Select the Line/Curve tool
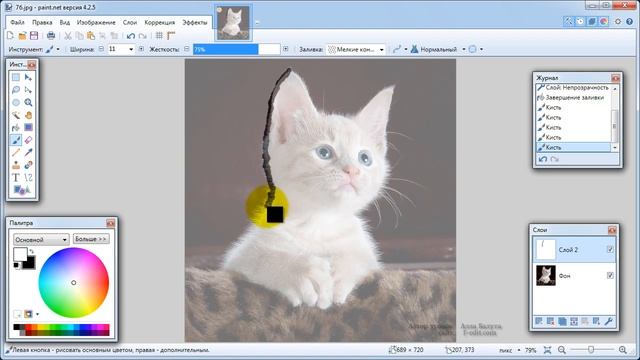Viewport: 640px width, 360px height. pos(28,178)
